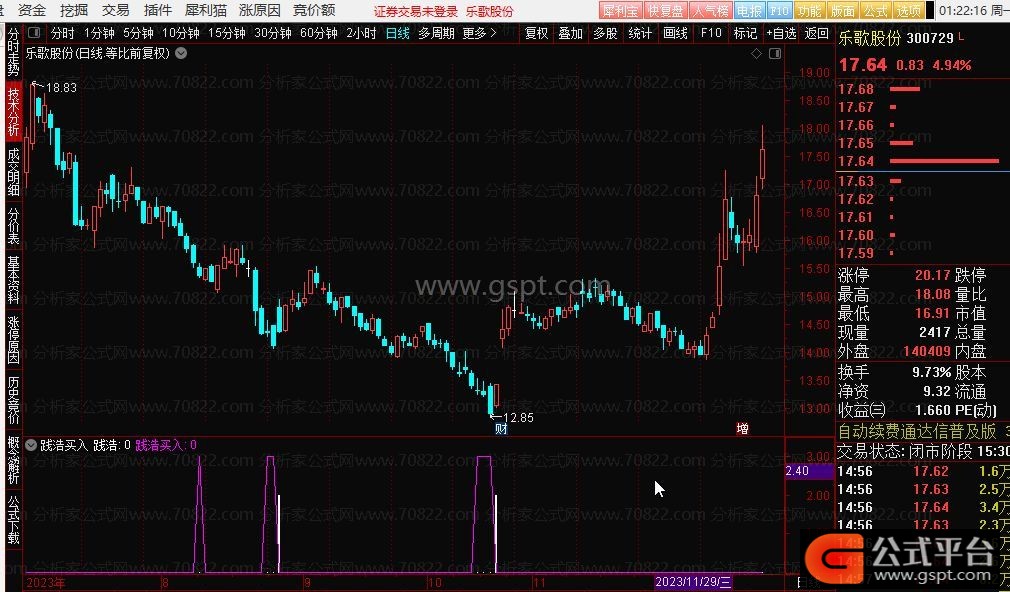Viewport: 1010px width, 592px height.
Task: Click the 17.59 buy price level
Action: (x=856, y=253)
